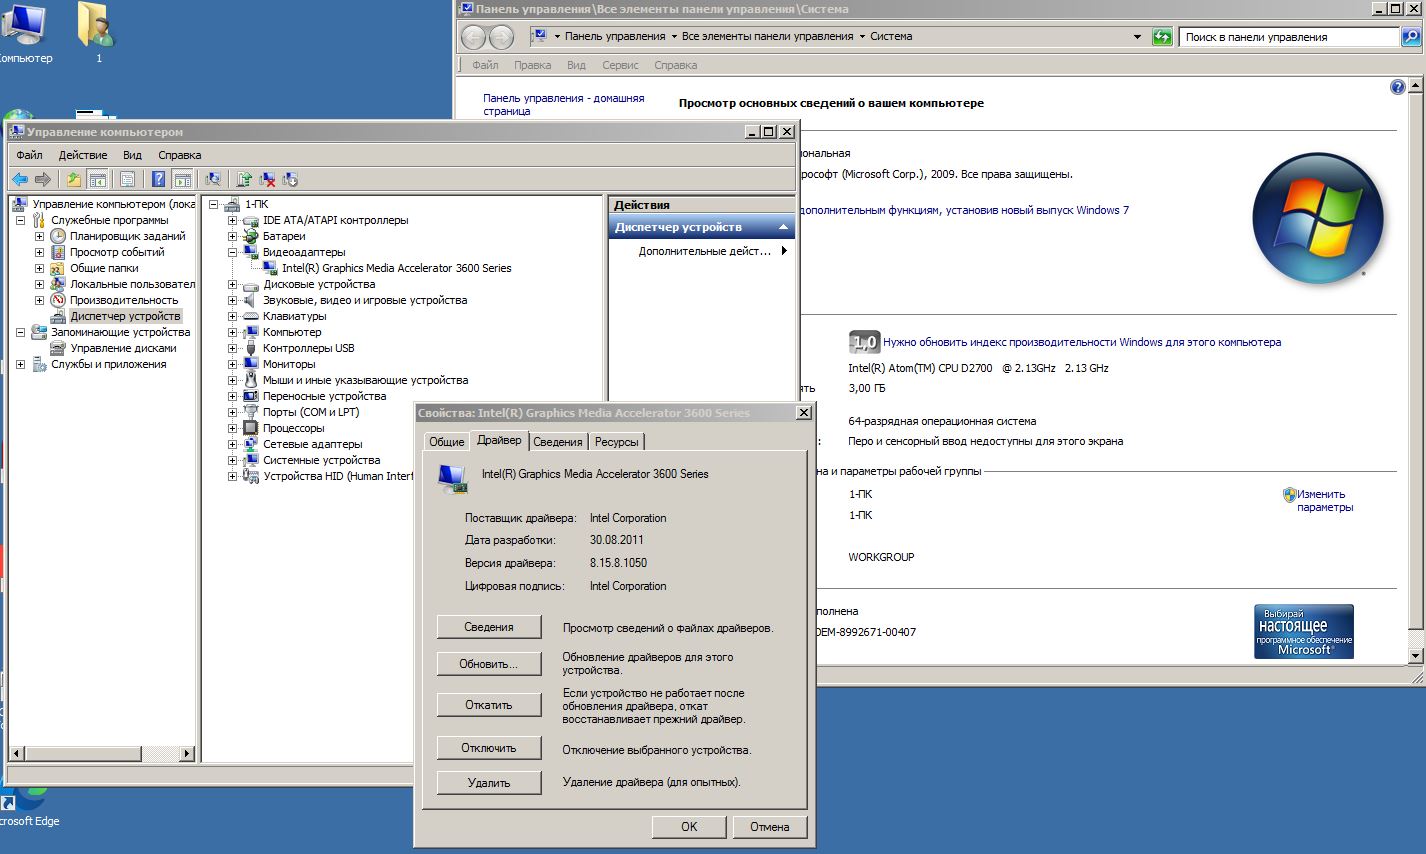
Task: Click the Forward arrow in Computer Management toolbar
Action: pos(42,179)
